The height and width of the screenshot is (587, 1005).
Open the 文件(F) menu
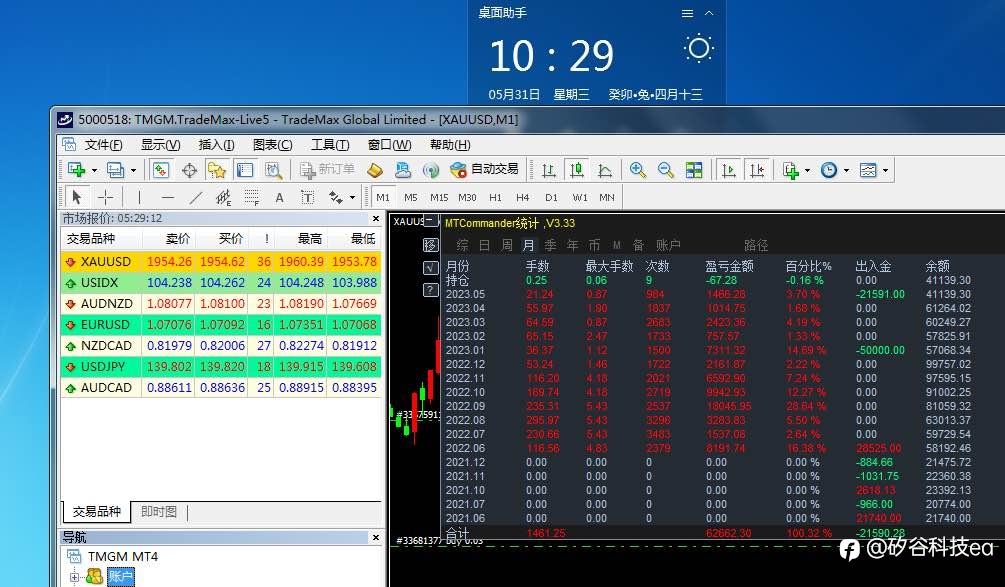(103, 145)
